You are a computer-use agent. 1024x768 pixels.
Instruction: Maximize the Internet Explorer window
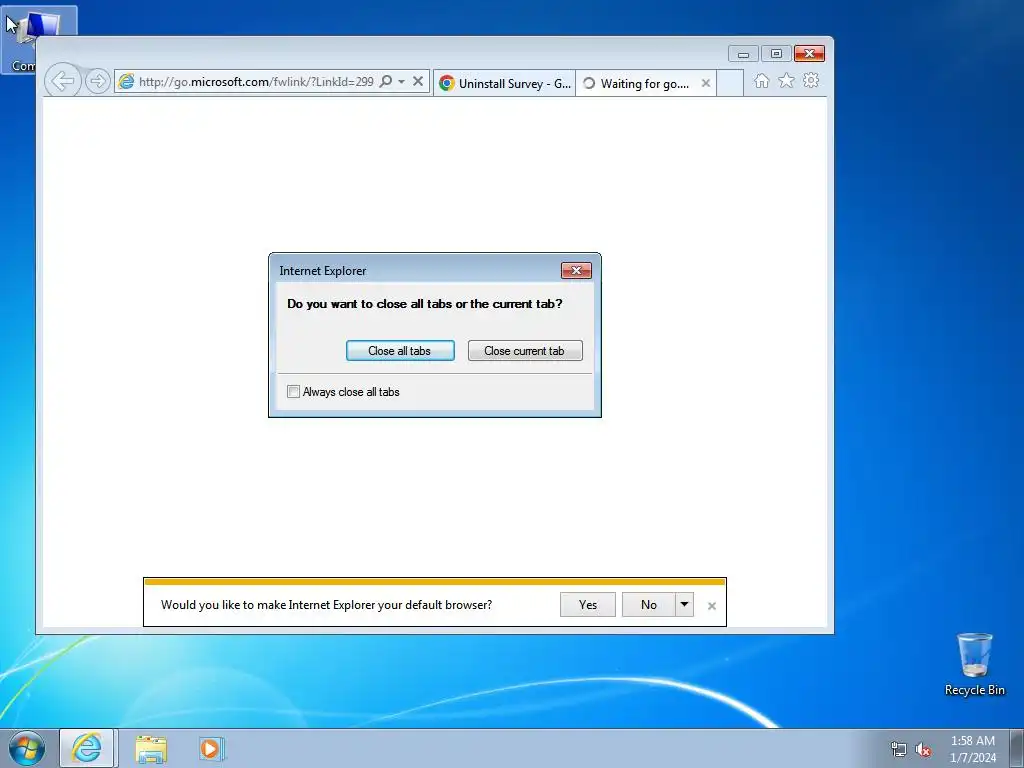(776, 54)
